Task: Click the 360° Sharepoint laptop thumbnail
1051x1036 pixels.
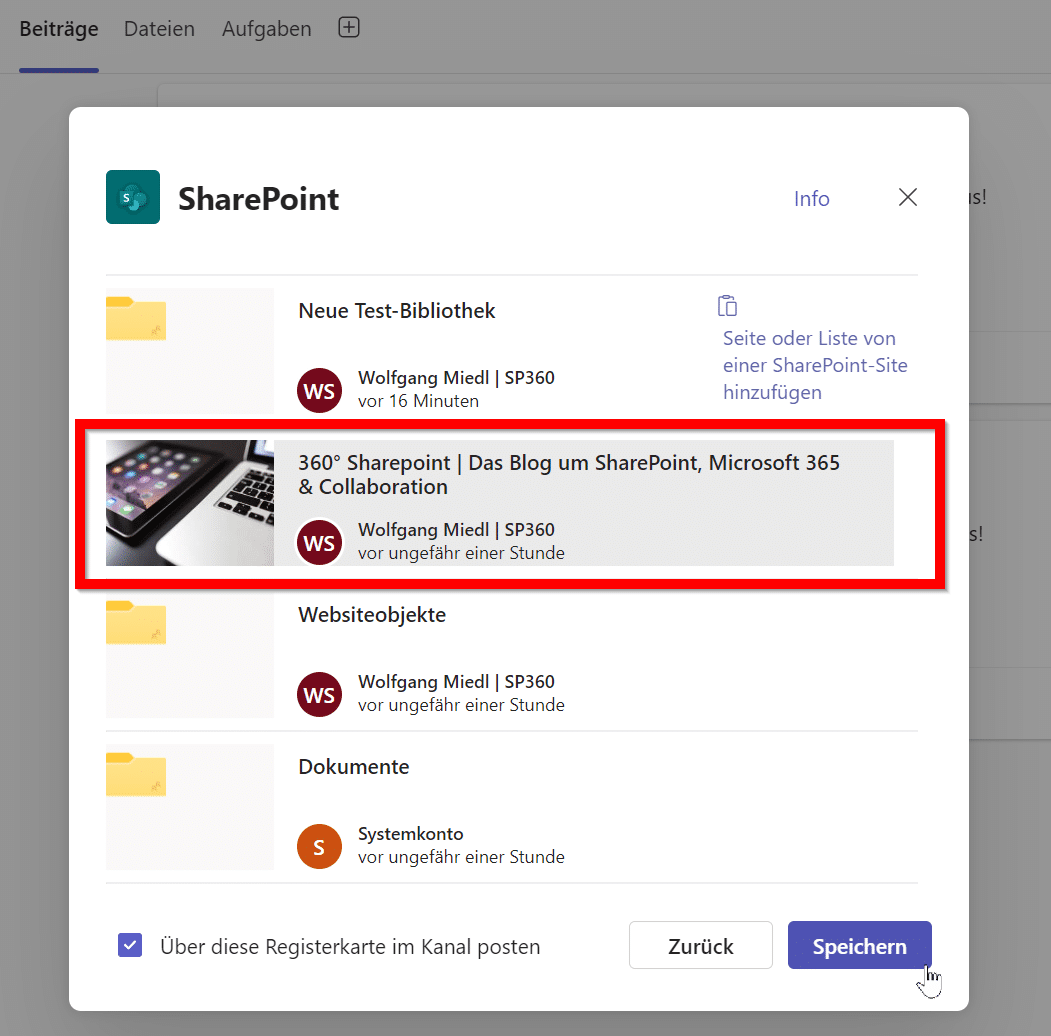Action: (x=190, y=503)
